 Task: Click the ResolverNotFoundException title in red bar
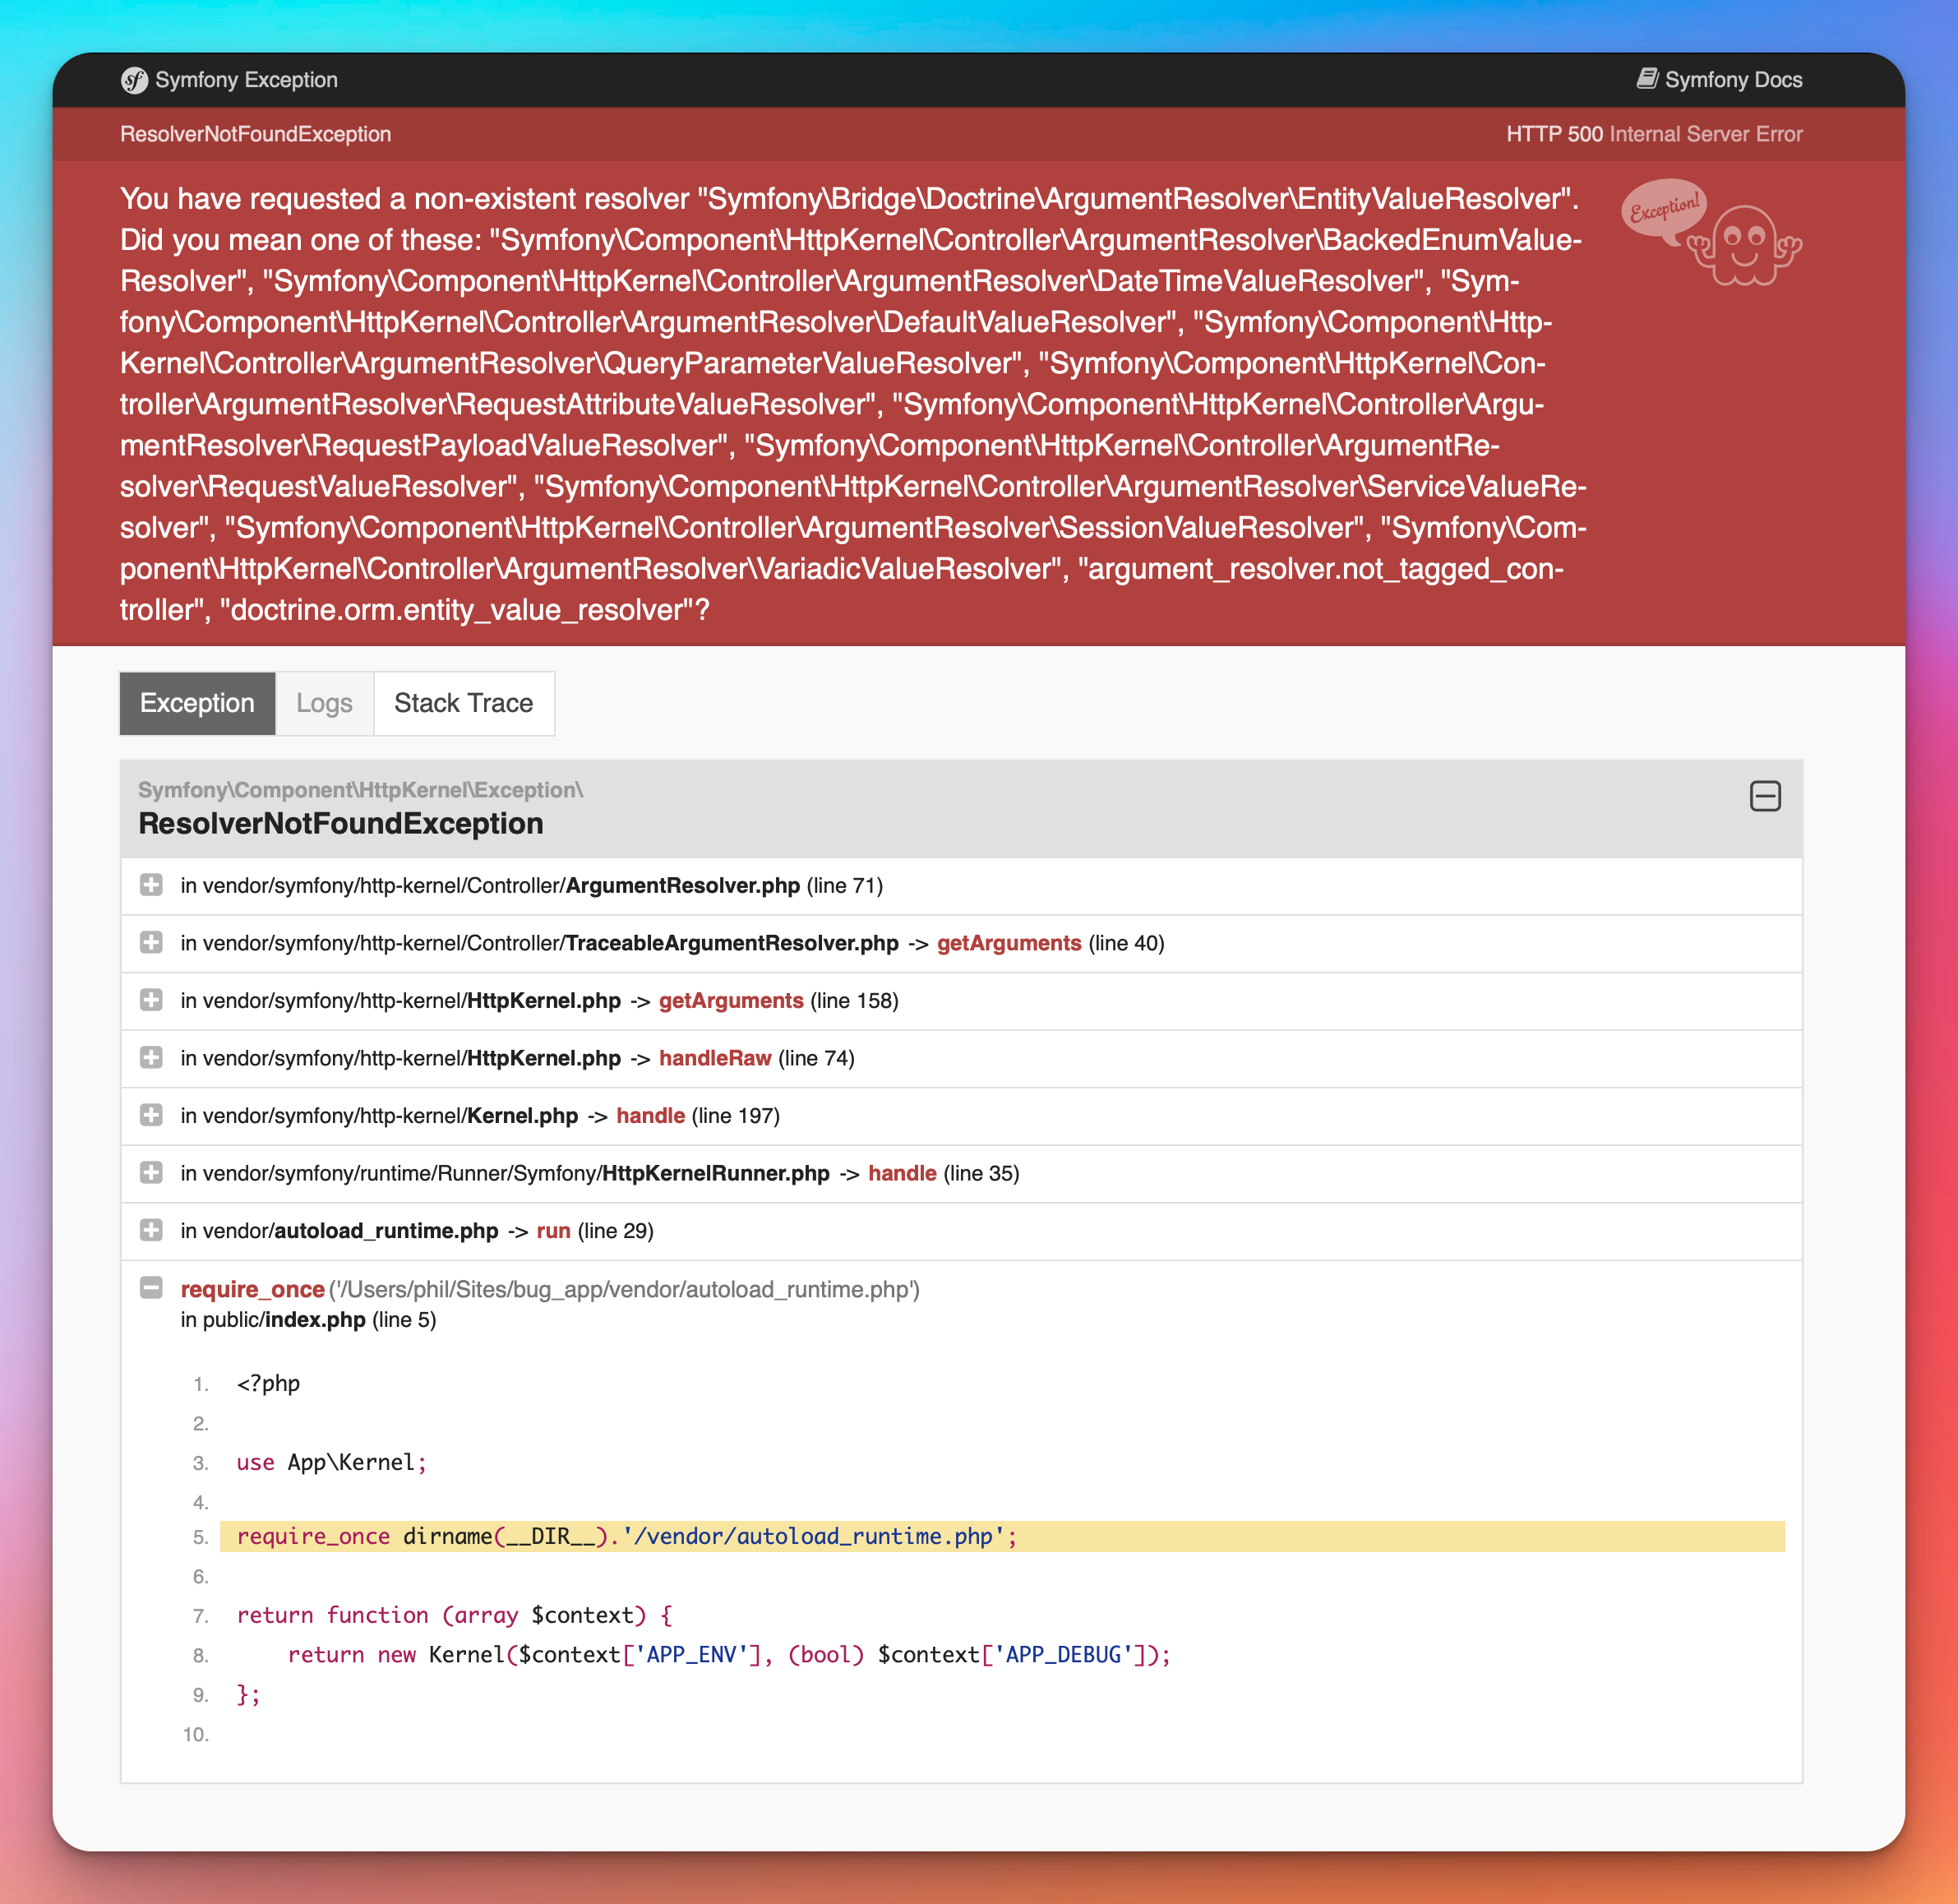click(255, 134)
